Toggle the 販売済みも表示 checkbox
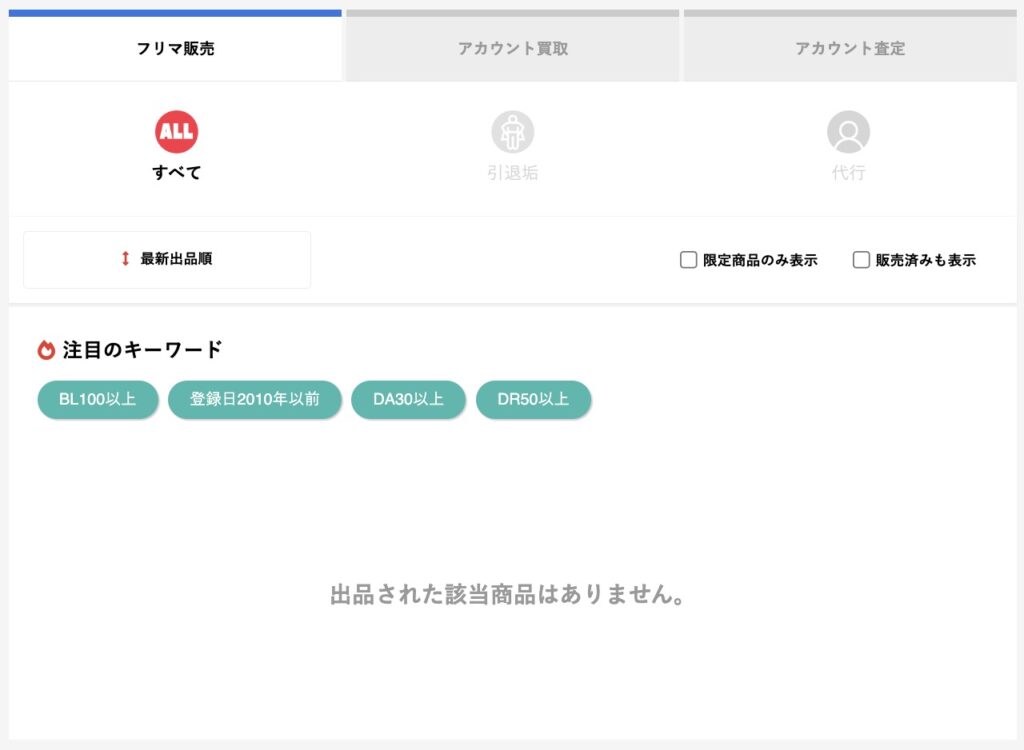The width and height of the screenshot is (1024, 750). (861, 260)
